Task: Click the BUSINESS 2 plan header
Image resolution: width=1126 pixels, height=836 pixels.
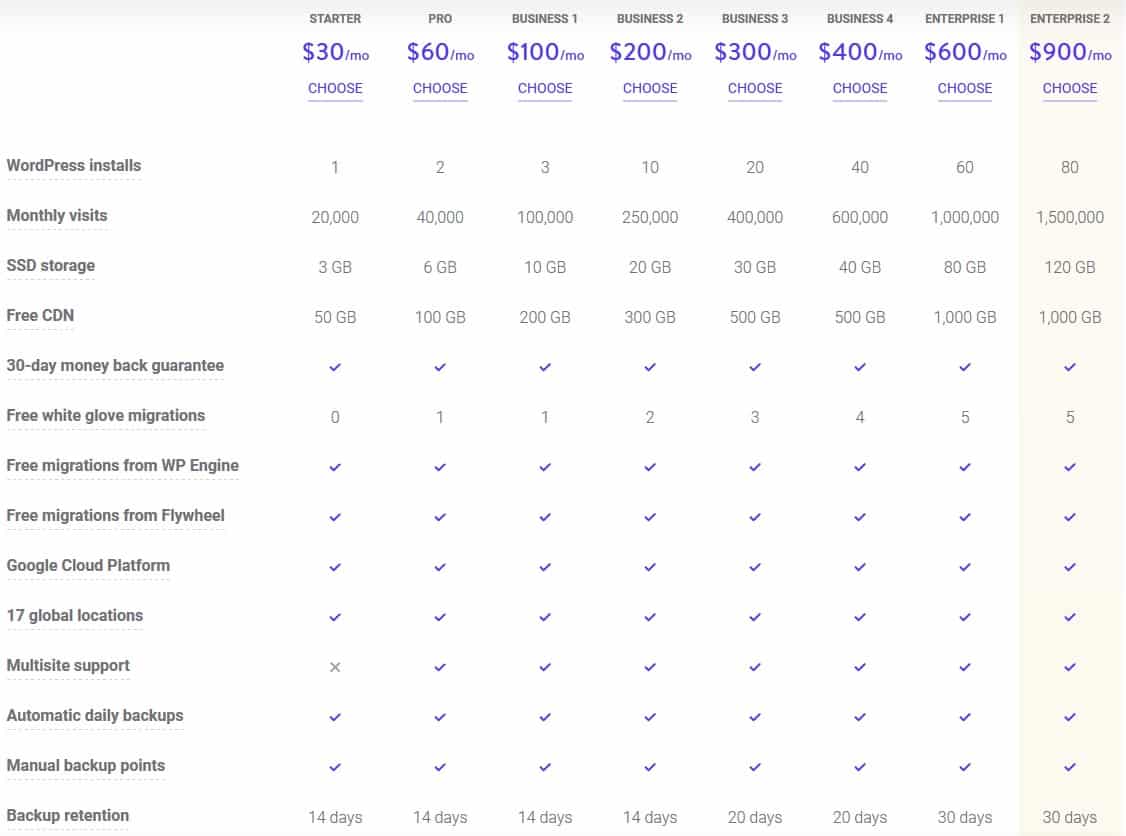Action: (x=649, y=19)
